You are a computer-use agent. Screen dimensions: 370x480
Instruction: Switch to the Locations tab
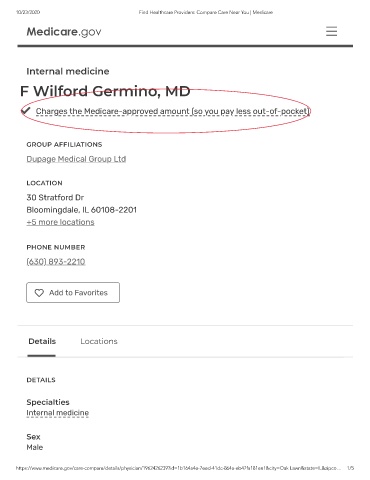click(99, 341)
